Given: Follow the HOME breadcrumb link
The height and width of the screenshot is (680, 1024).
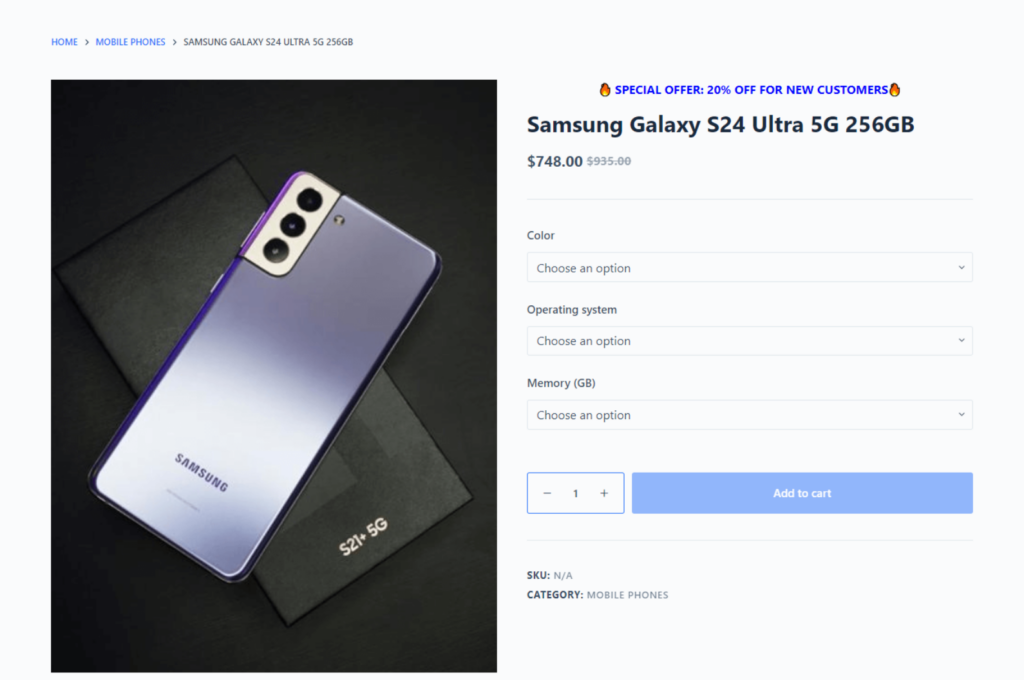Looking at the screenshot, I should click(64, 42).
